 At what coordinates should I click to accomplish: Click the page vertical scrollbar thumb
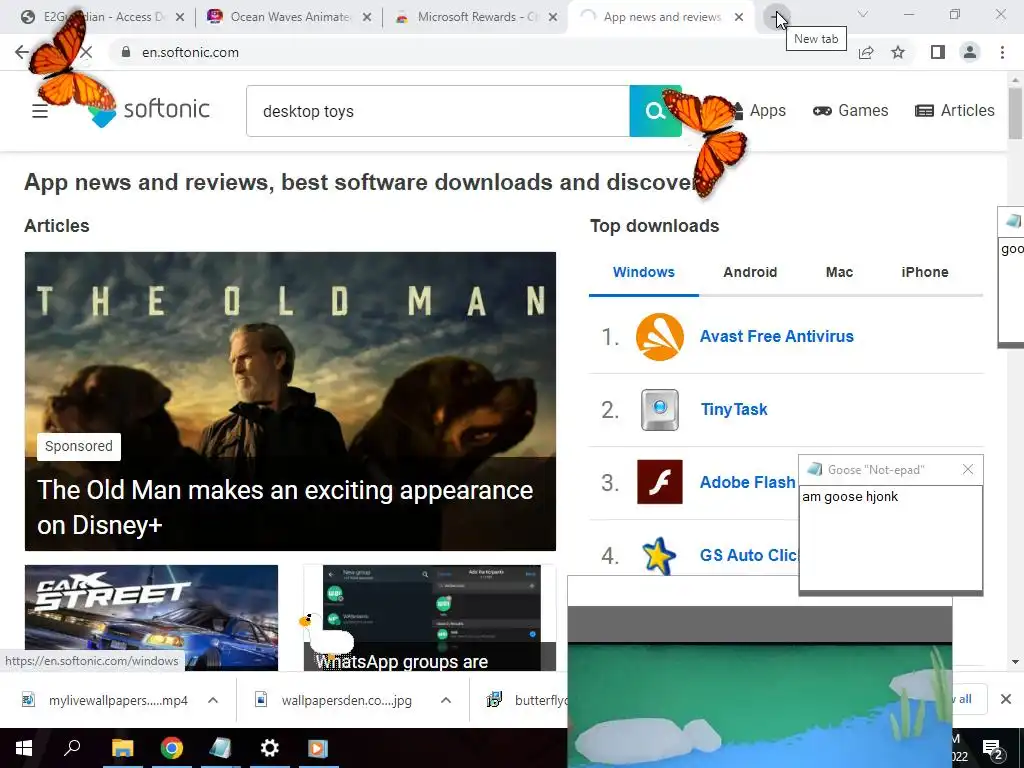click(1016, 112)
